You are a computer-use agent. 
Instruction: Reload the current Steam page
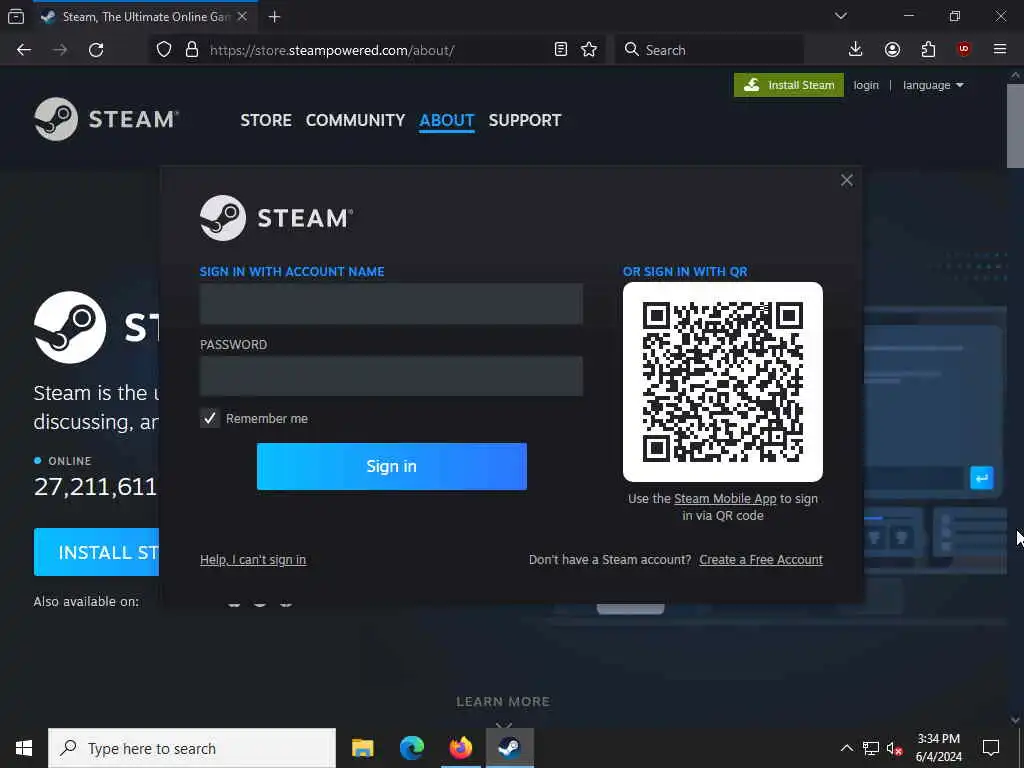96,50
